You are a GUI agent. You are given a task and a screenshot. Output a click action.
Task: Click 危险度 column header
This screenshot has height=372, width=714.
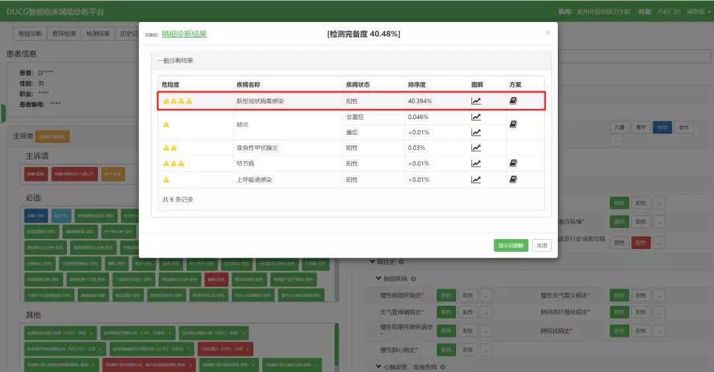coord(170,85)
